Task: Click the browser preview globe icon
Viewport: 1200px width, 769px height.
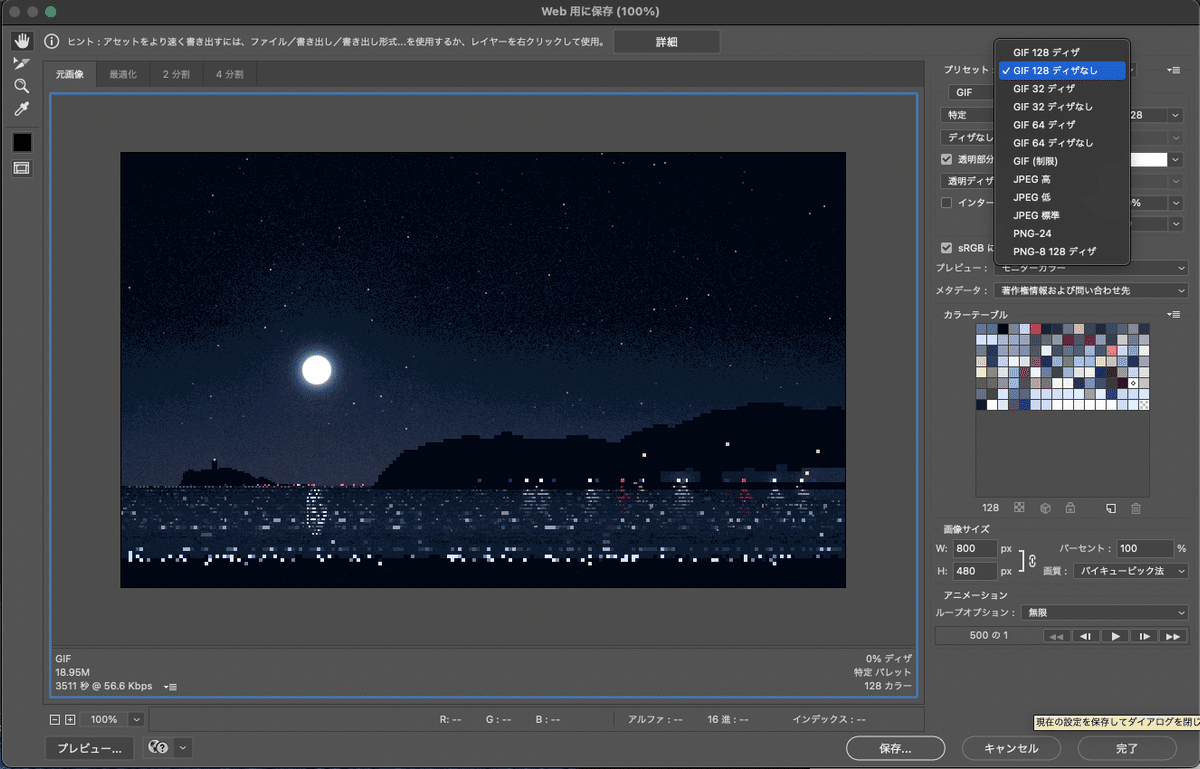Action: click(157, 747)
